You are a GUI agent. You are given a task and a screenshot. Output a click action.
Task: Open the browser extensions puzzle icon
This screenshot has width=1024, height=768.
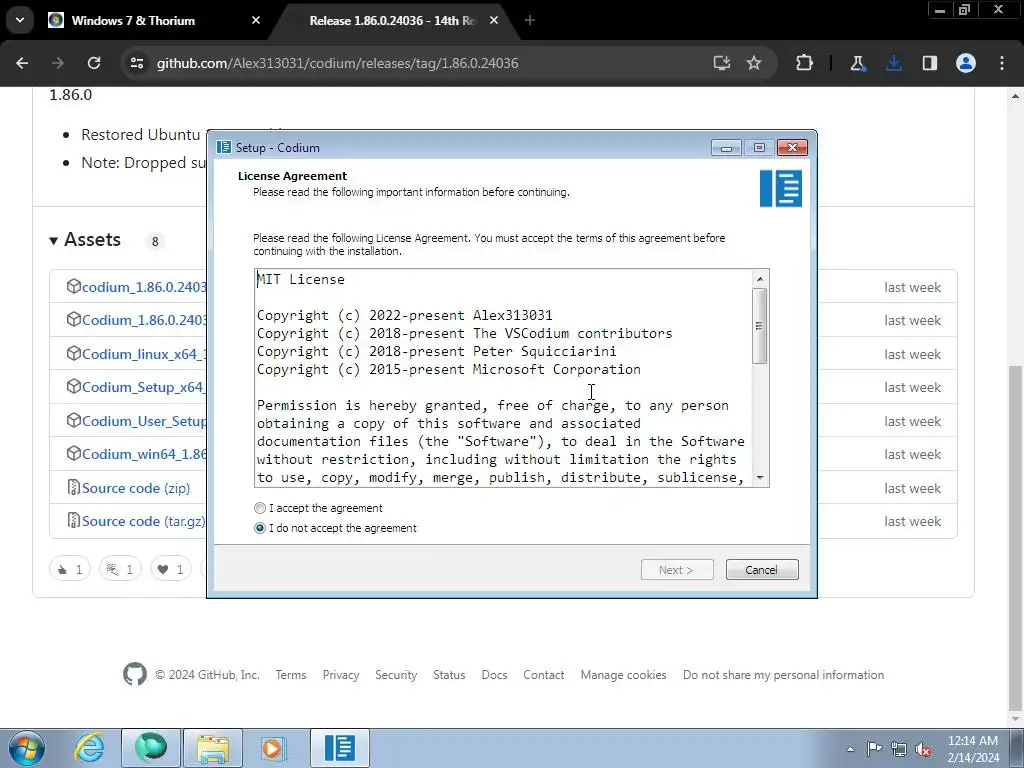pyautogui.click(x=805, y=63)
